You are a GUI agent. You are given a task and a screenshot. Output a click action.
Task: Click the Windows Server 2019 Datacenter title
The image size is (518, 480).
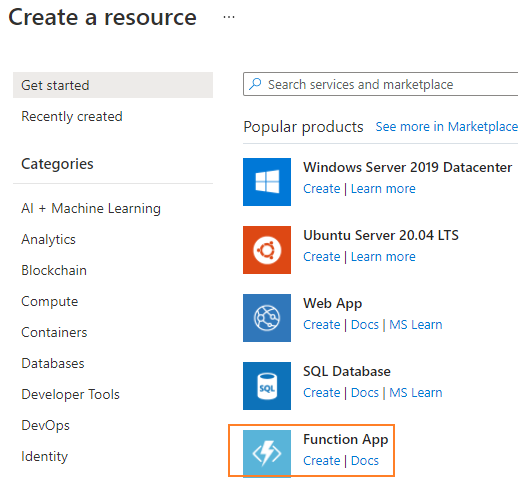coord(407,167)
